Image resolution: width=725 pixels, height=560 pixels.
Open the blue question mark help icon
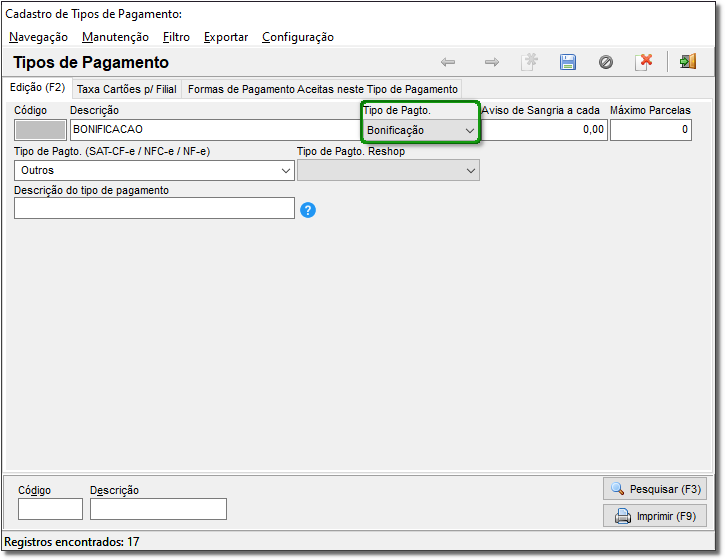point(308,210)
